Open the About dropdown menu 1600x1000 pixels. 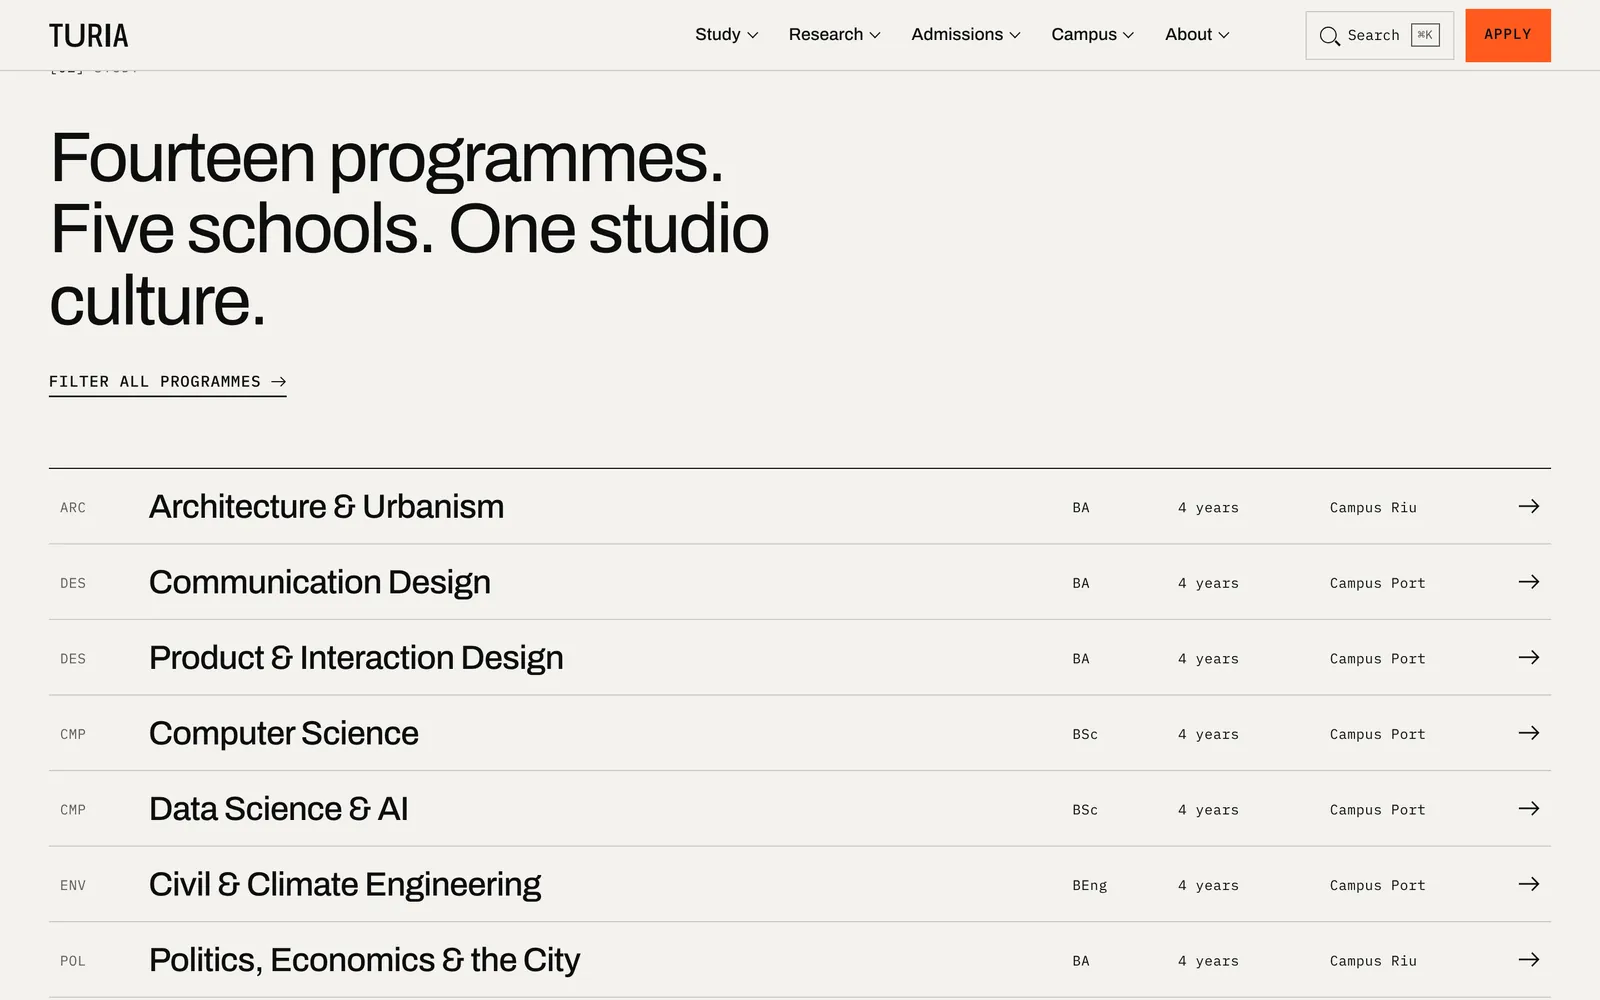[x=1197, y=35]
